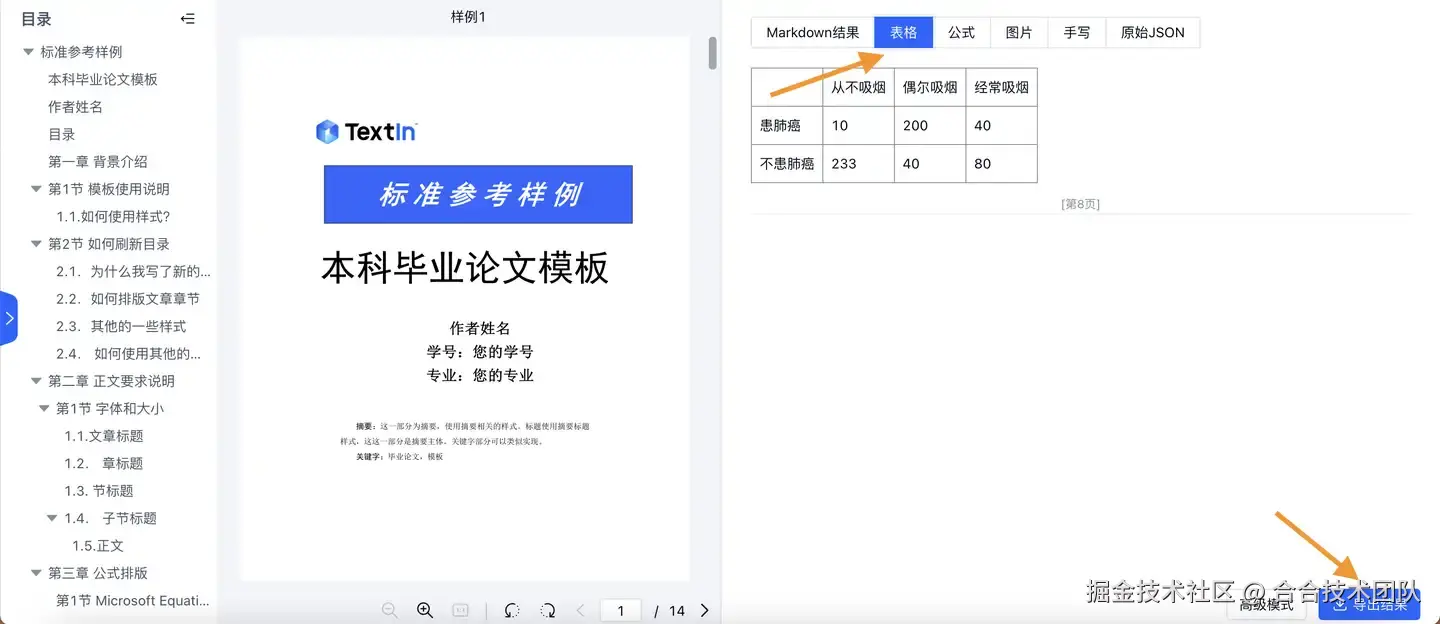This screenshot has height=624, width=1440.
Task: Go to 第一章 背景介绍 outline item
Action: (98, 162)
